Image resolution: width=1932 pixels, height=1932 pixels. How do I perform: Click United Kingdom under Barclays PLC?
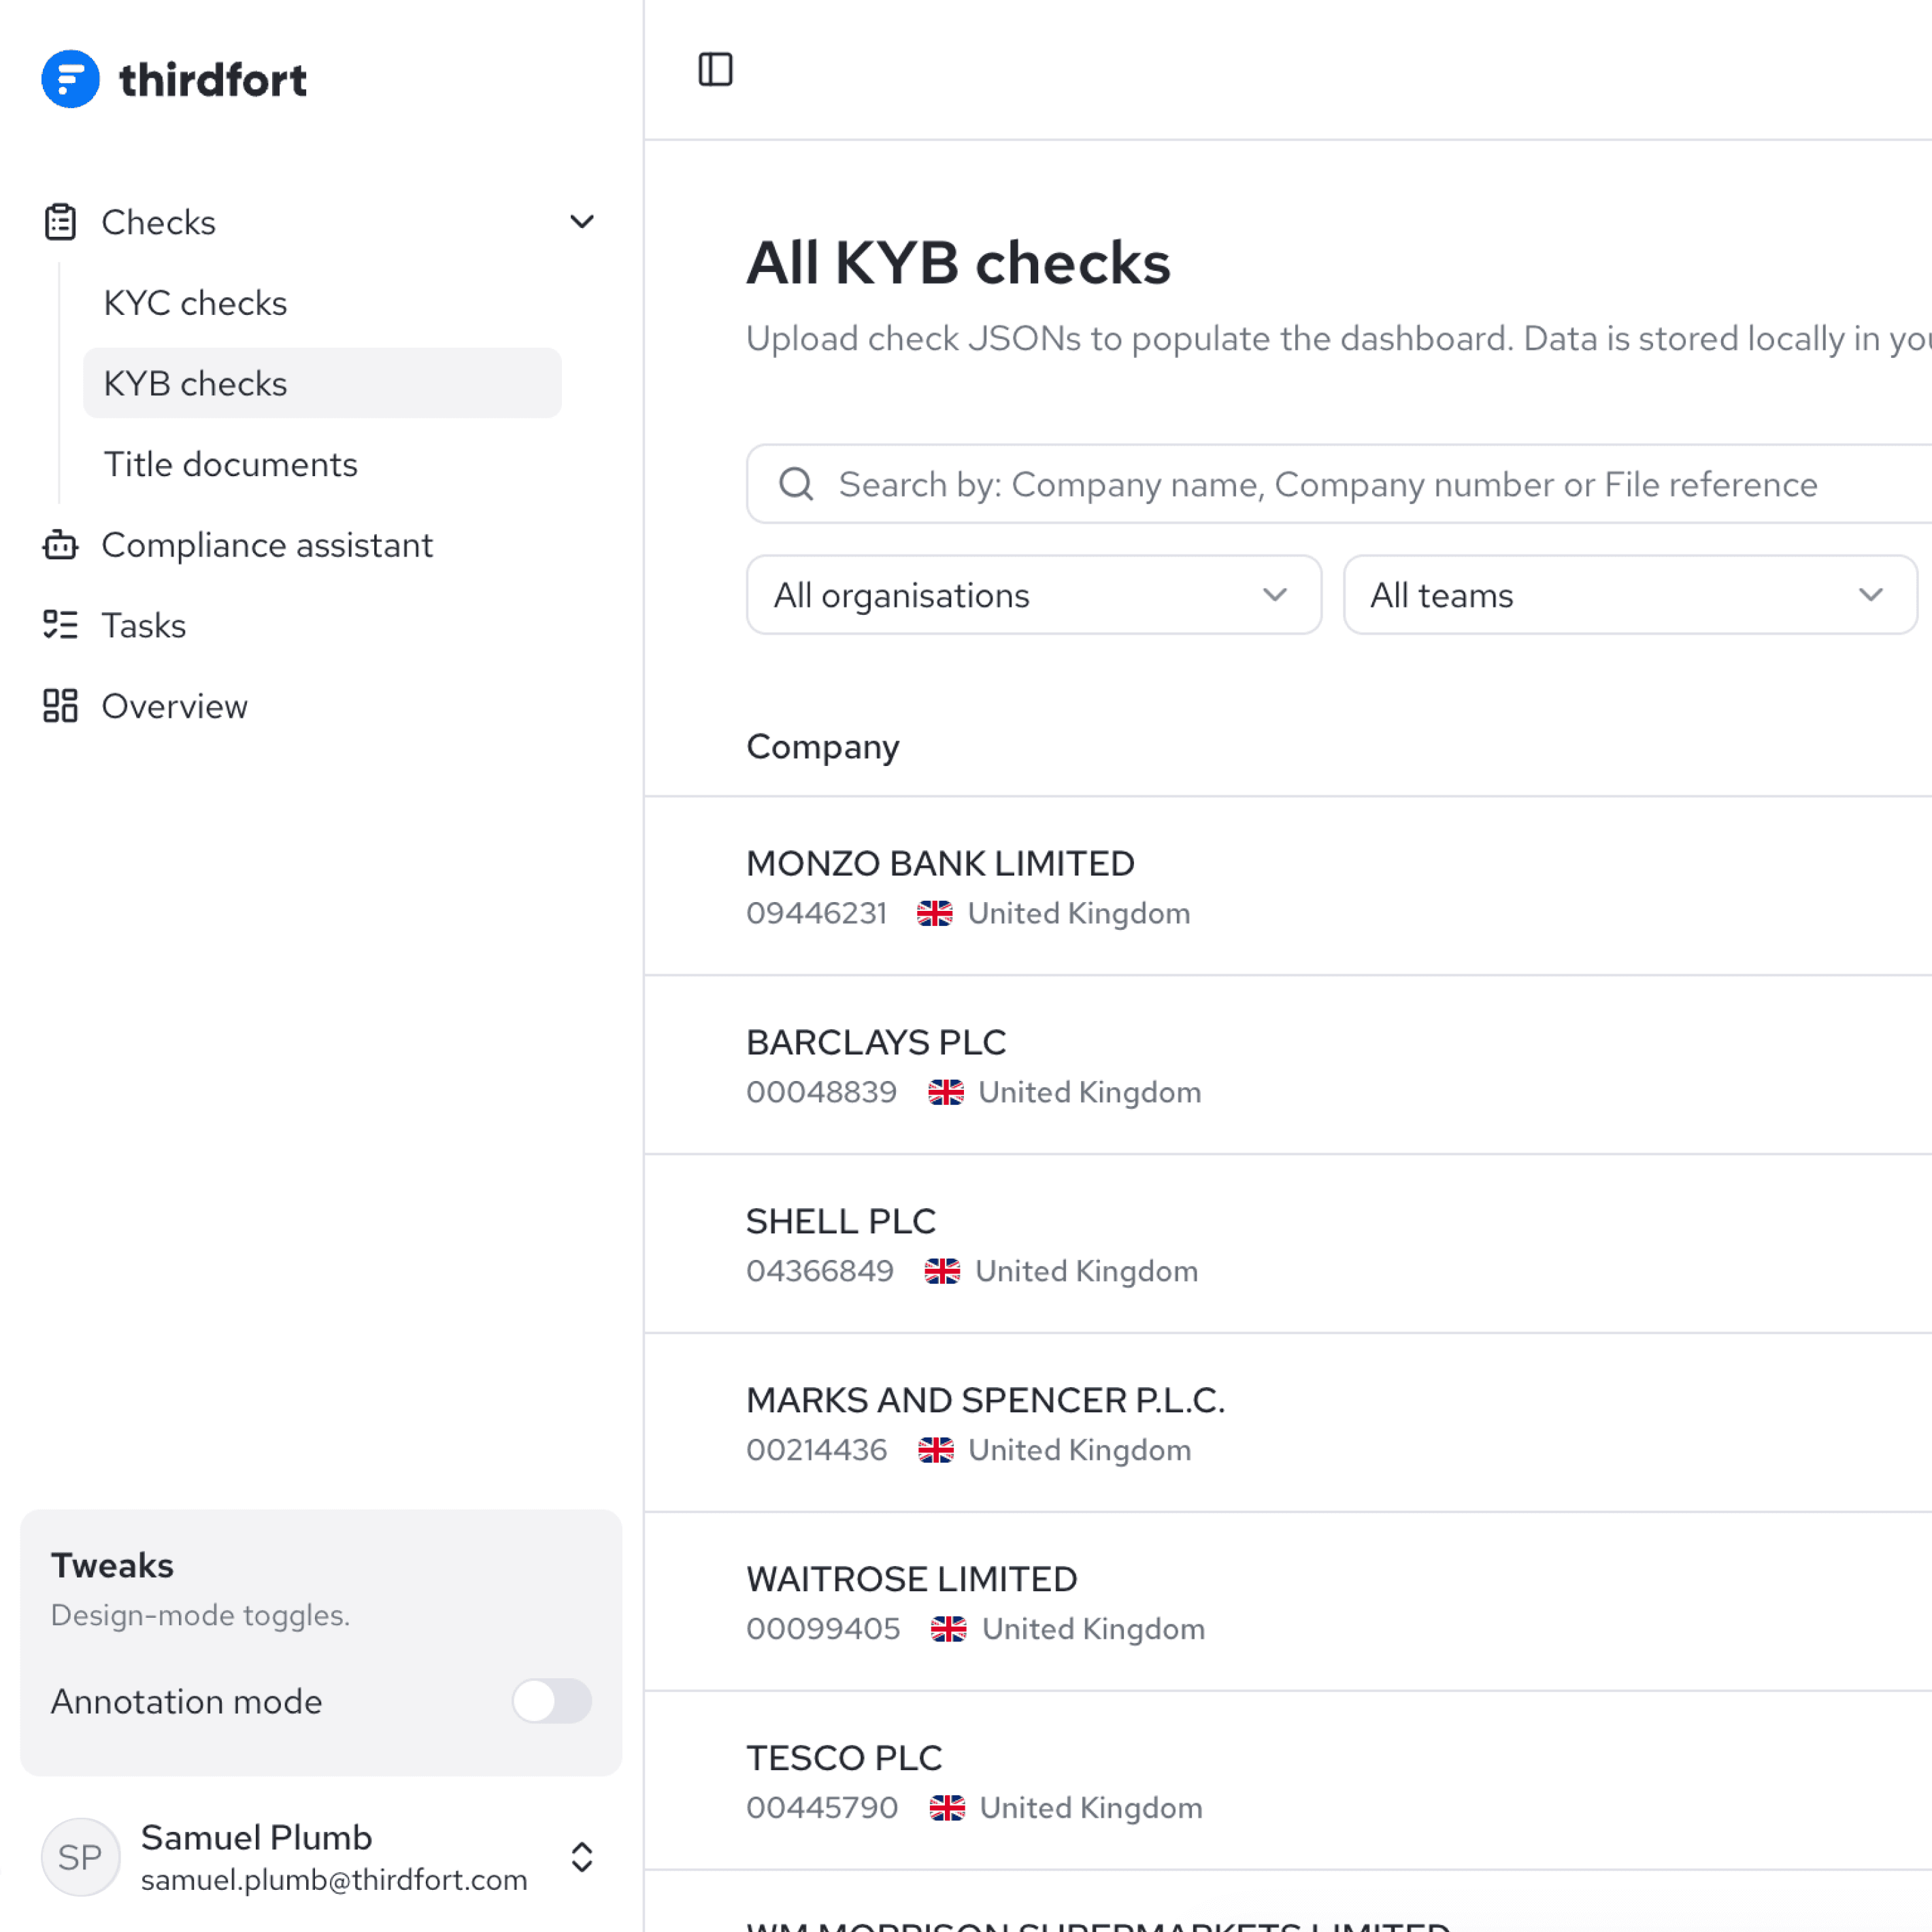tap(1090, 1092)
